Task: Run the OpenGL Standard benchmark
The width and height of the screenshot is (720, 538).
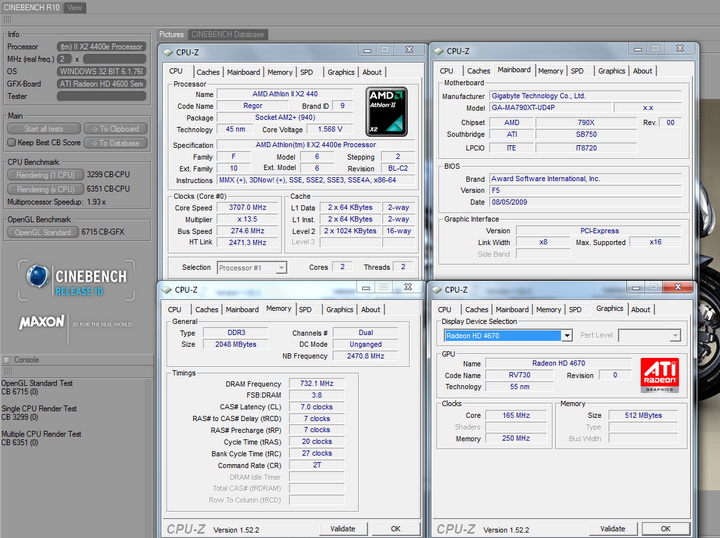Action: 42,232
